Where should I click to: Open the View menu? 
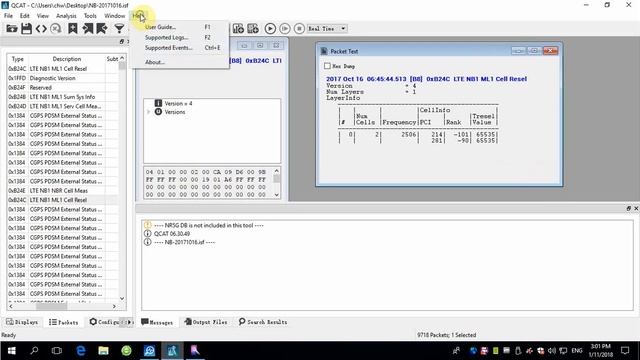tap(42, 16)
